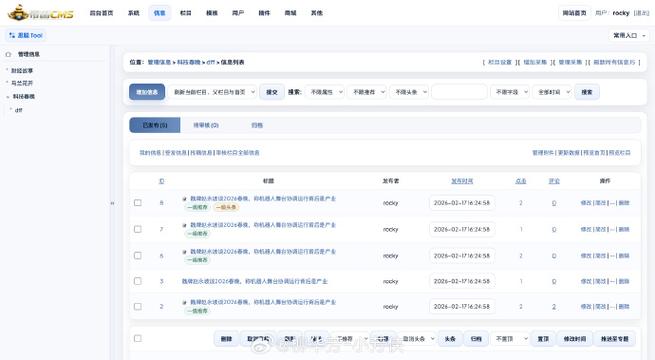Click the 搜索 button

587,92
